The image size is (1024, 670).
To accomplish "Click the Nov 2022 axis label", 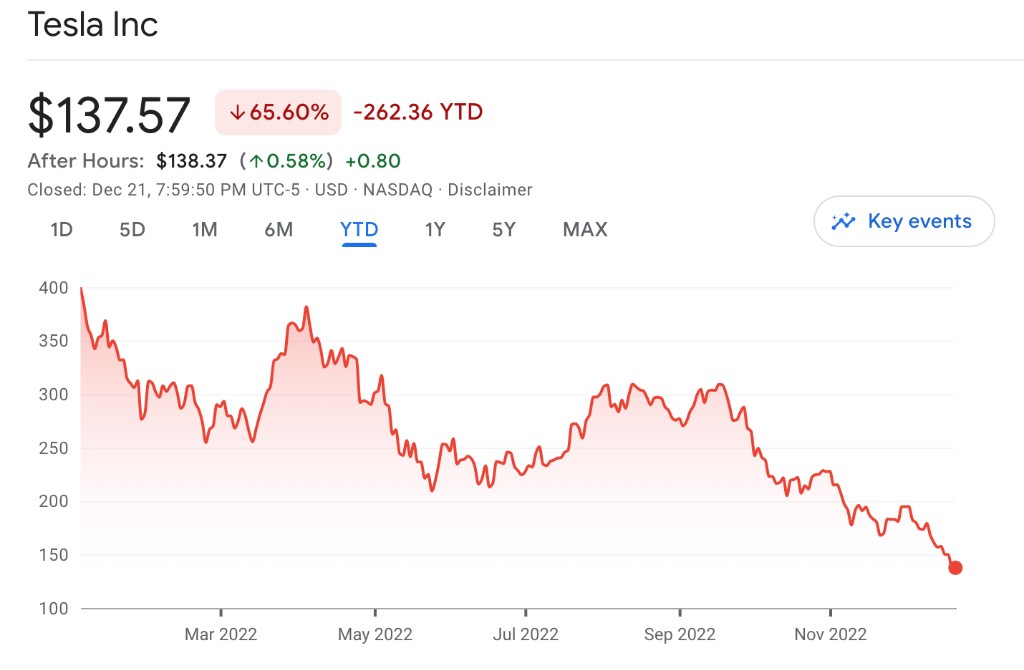I will (830, 634).
